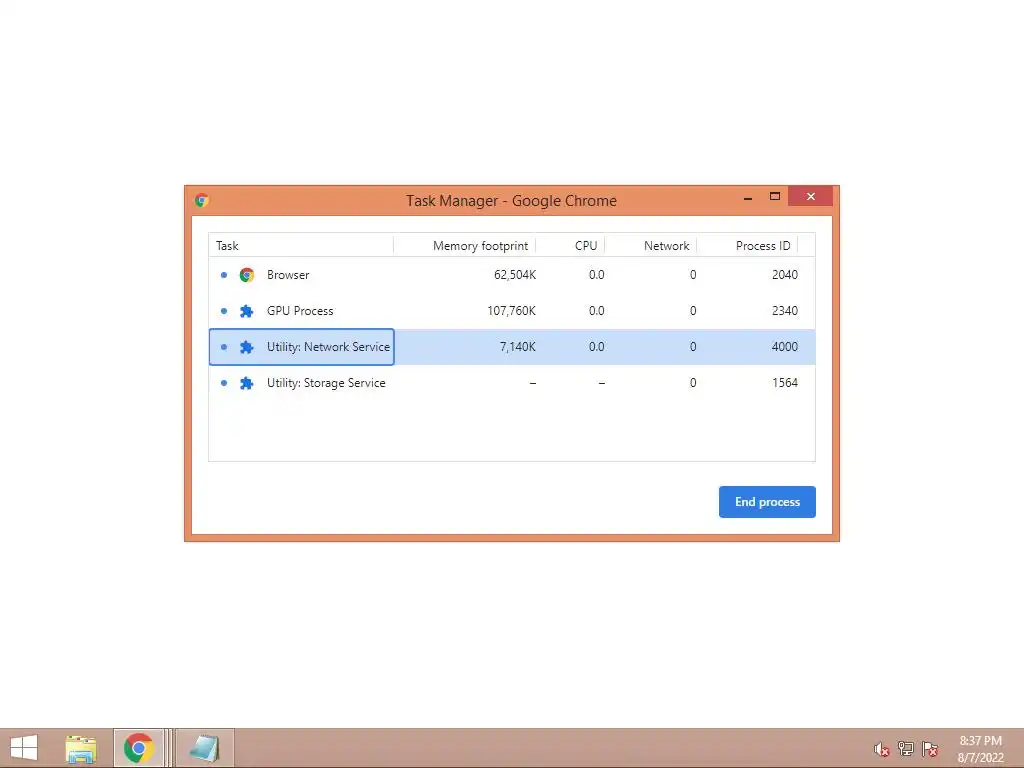Click process ID 2340

tap(785, 311)
